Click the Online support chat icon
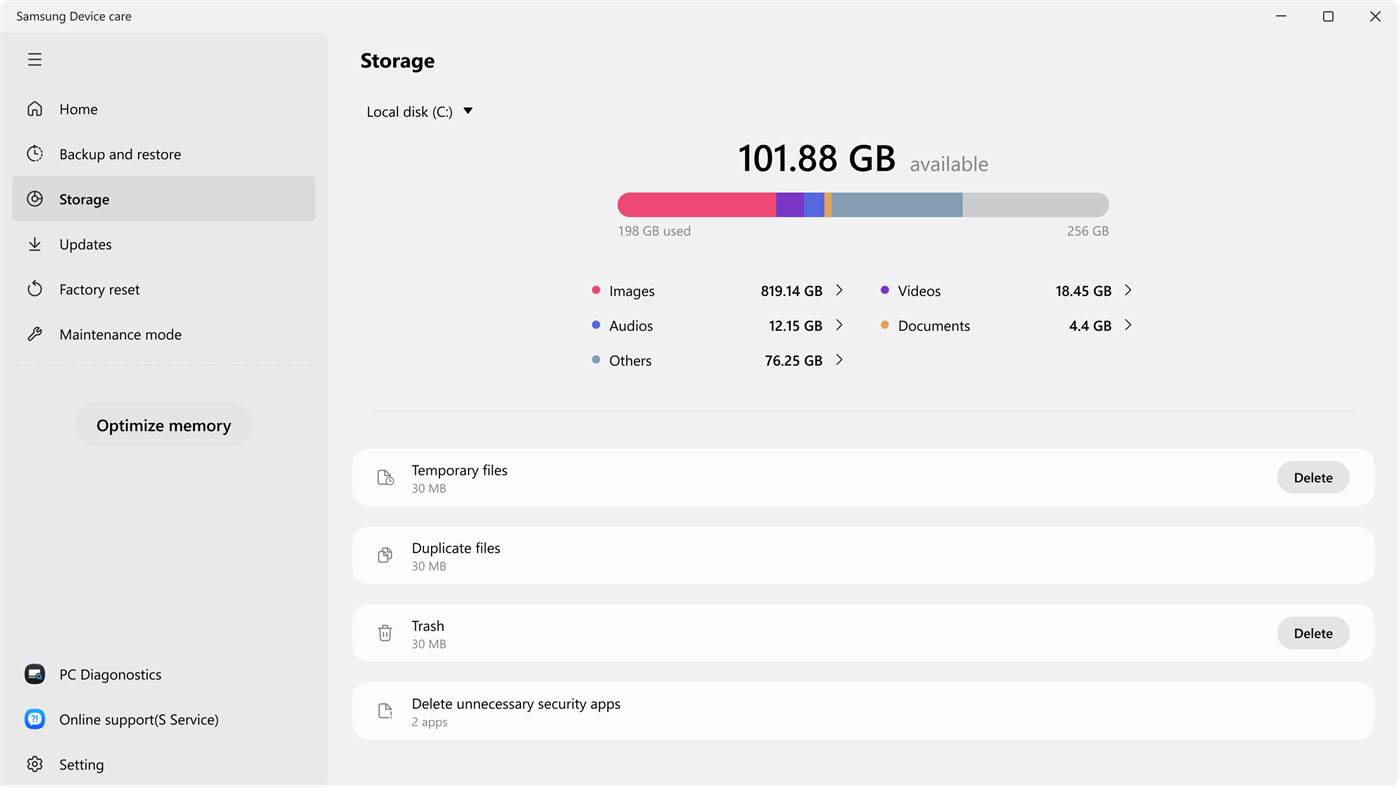 (x=35, y=719)
